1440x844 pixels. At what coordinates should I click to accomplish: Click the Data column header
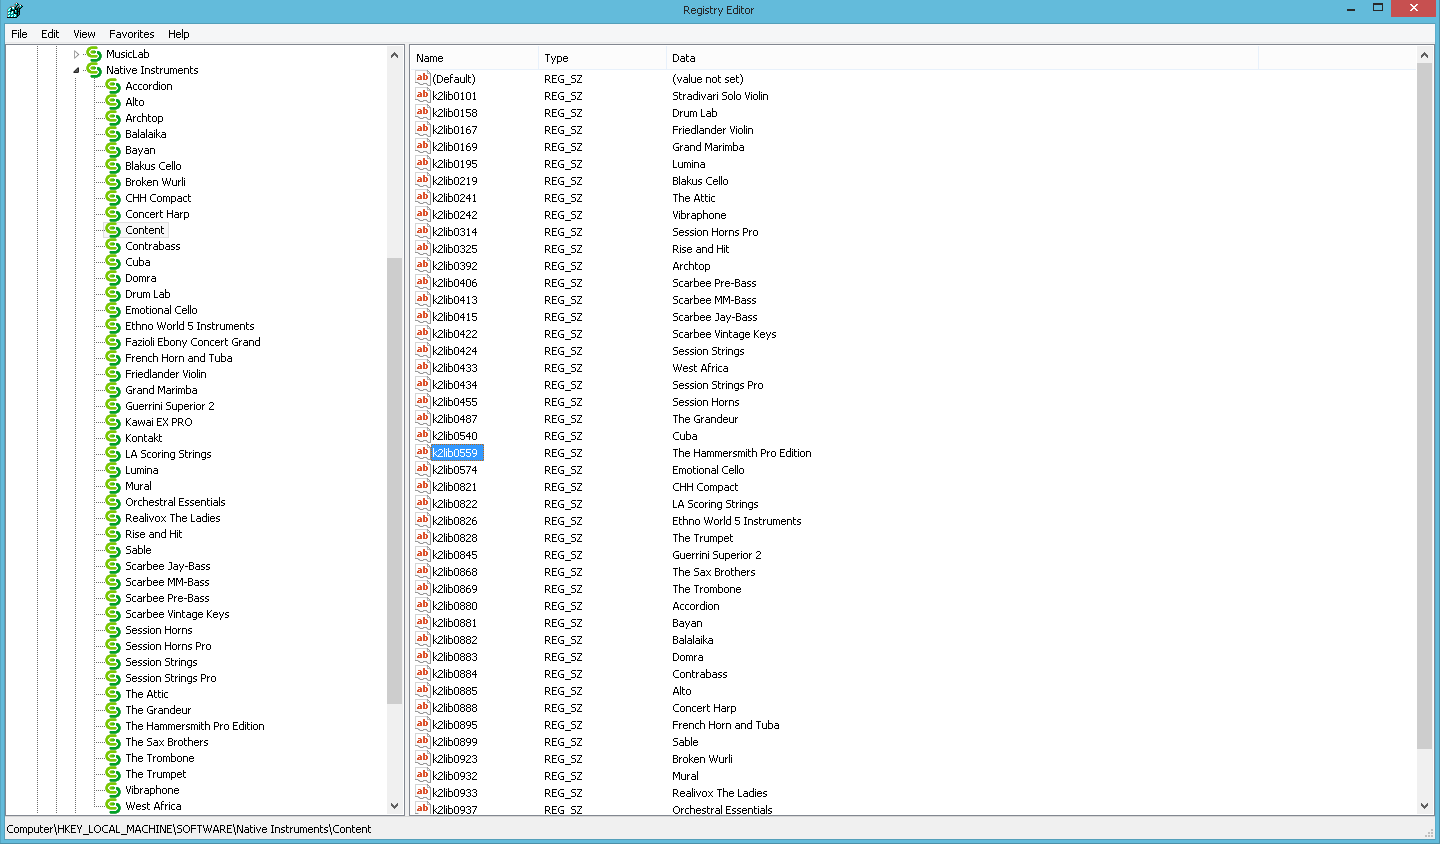click(960, 58)
